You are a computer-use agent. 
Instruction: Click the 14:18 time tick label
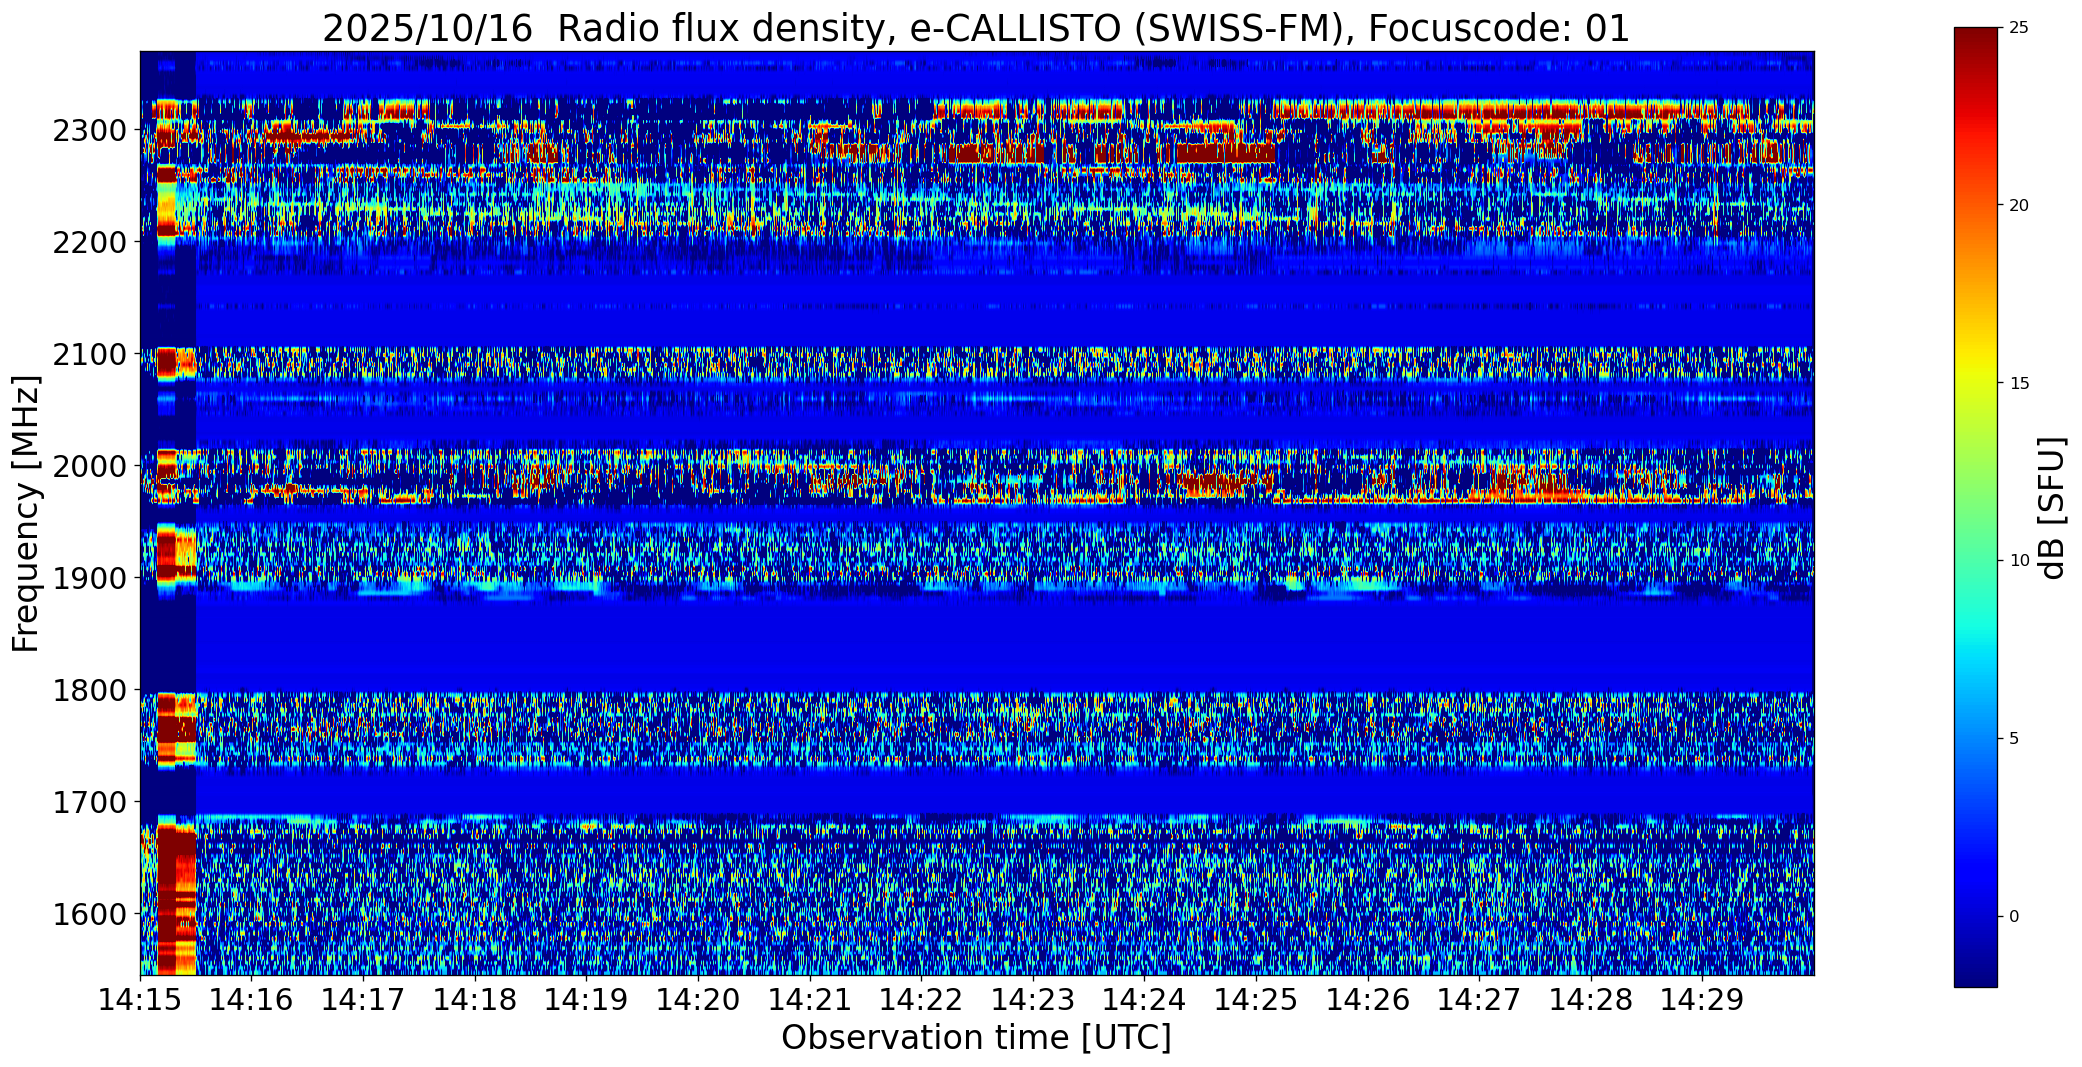tap(475, 999)
